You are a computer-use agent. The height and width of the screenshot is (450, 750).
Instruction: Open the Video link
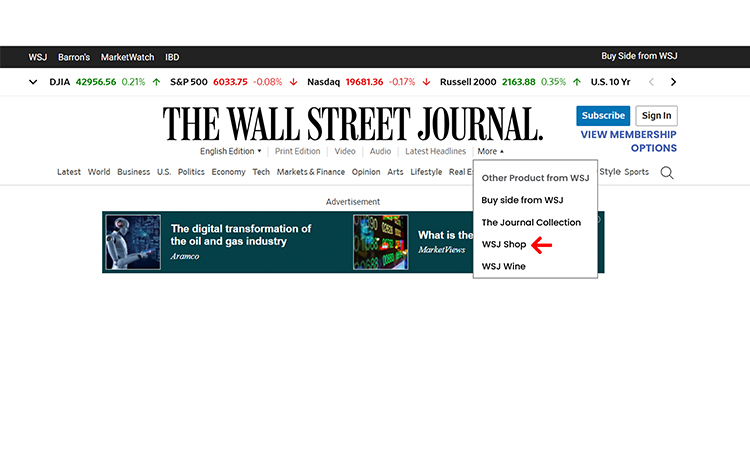(x=345, y=151)
